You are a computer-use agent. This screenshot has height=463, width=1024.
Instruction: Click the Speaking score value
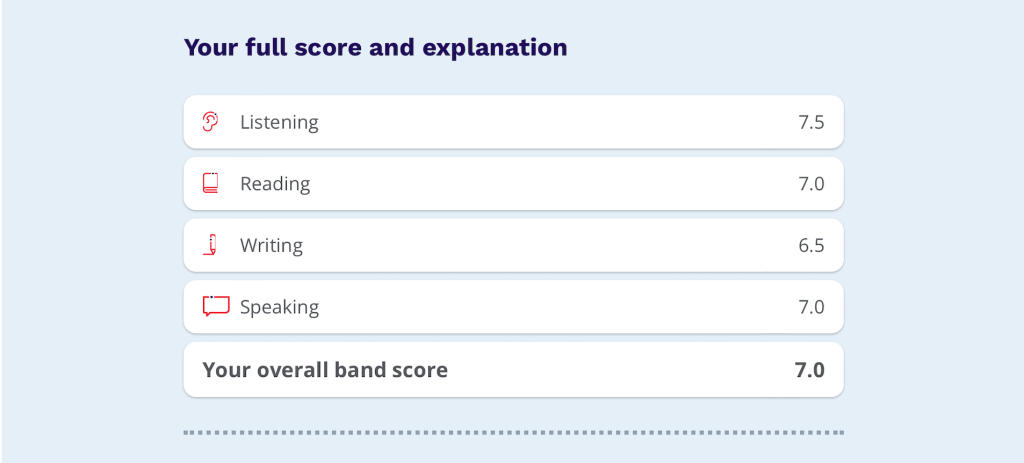(x=811, y=307)
